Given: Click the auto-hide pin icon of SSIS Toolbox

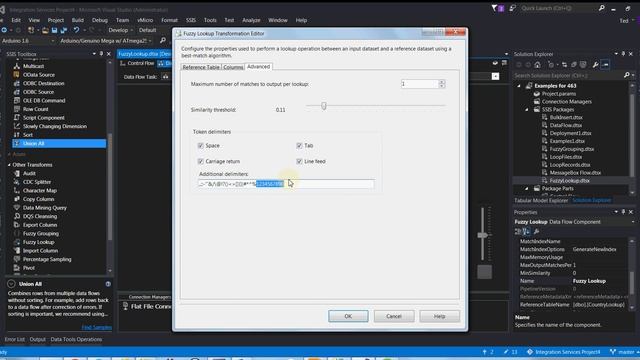Looking at the screenshot, I should click(101, 54).
